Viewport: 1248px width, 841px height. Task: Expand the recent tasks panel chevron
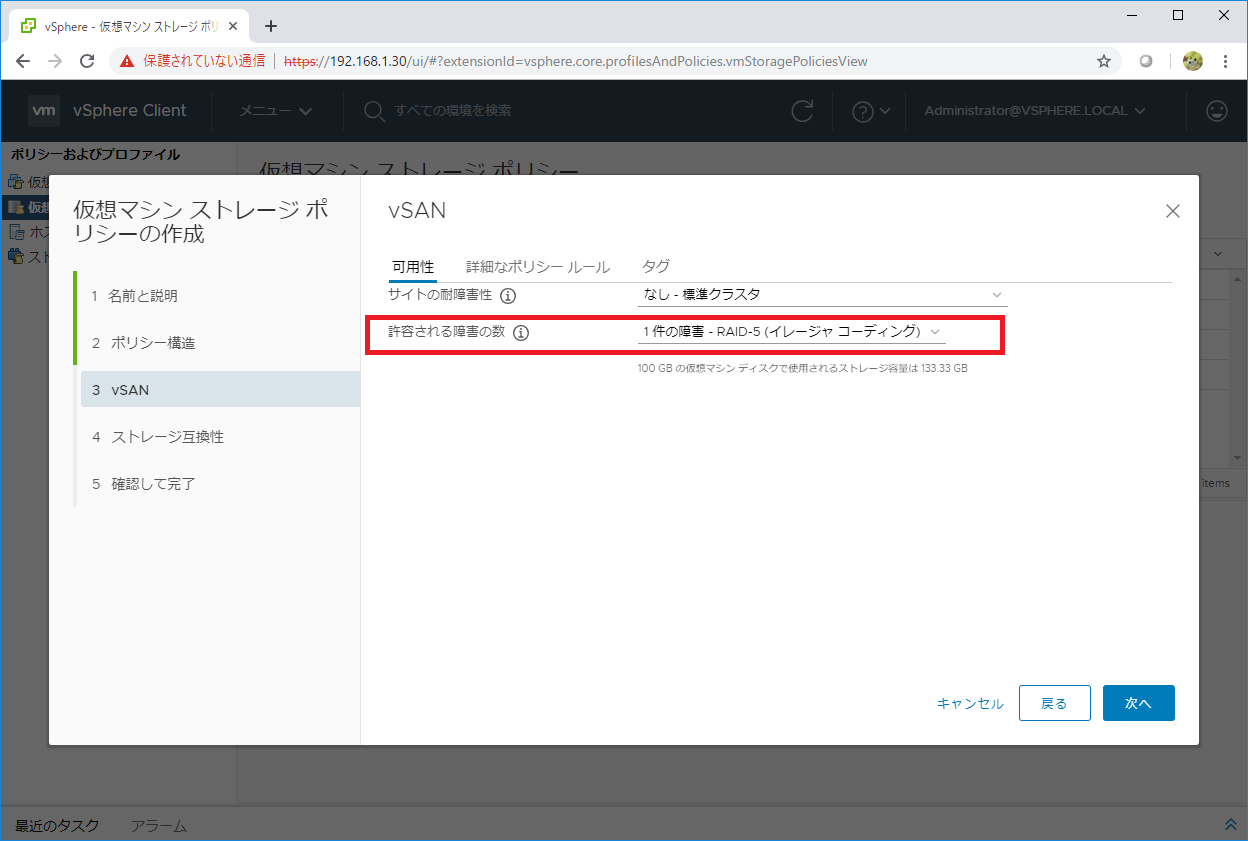[1230, 825]
